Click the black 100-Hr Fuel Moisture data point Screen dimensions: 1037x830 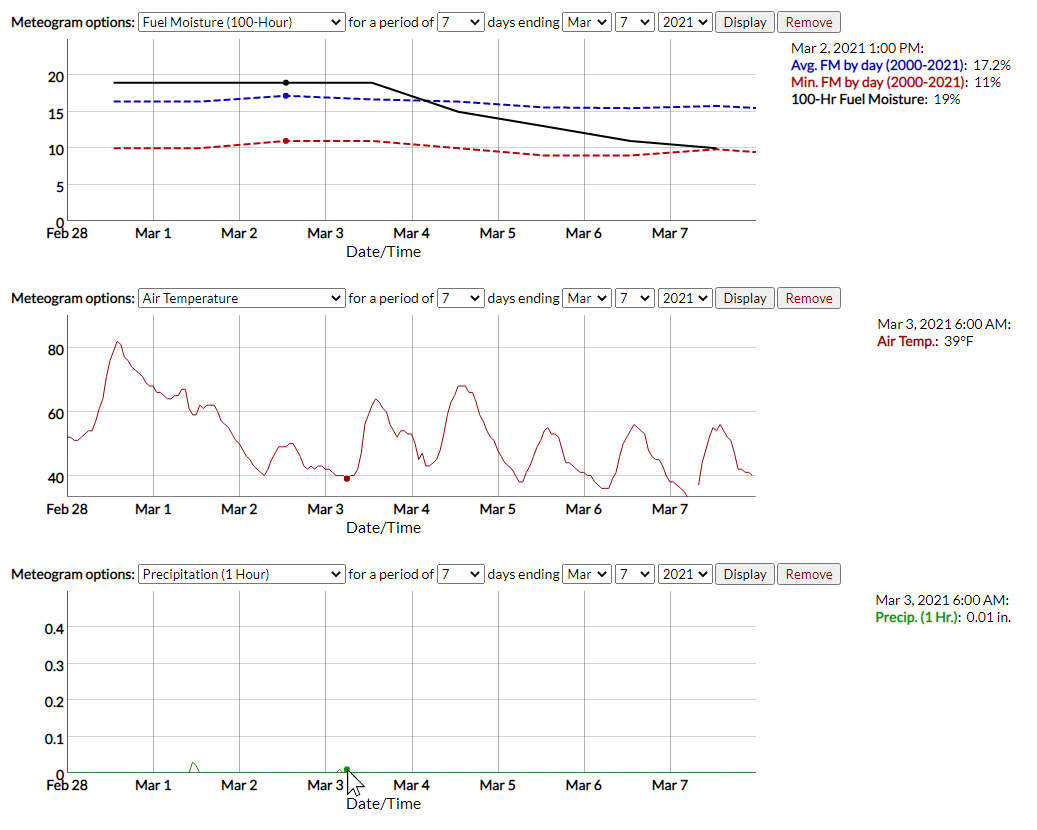[285, 81]
